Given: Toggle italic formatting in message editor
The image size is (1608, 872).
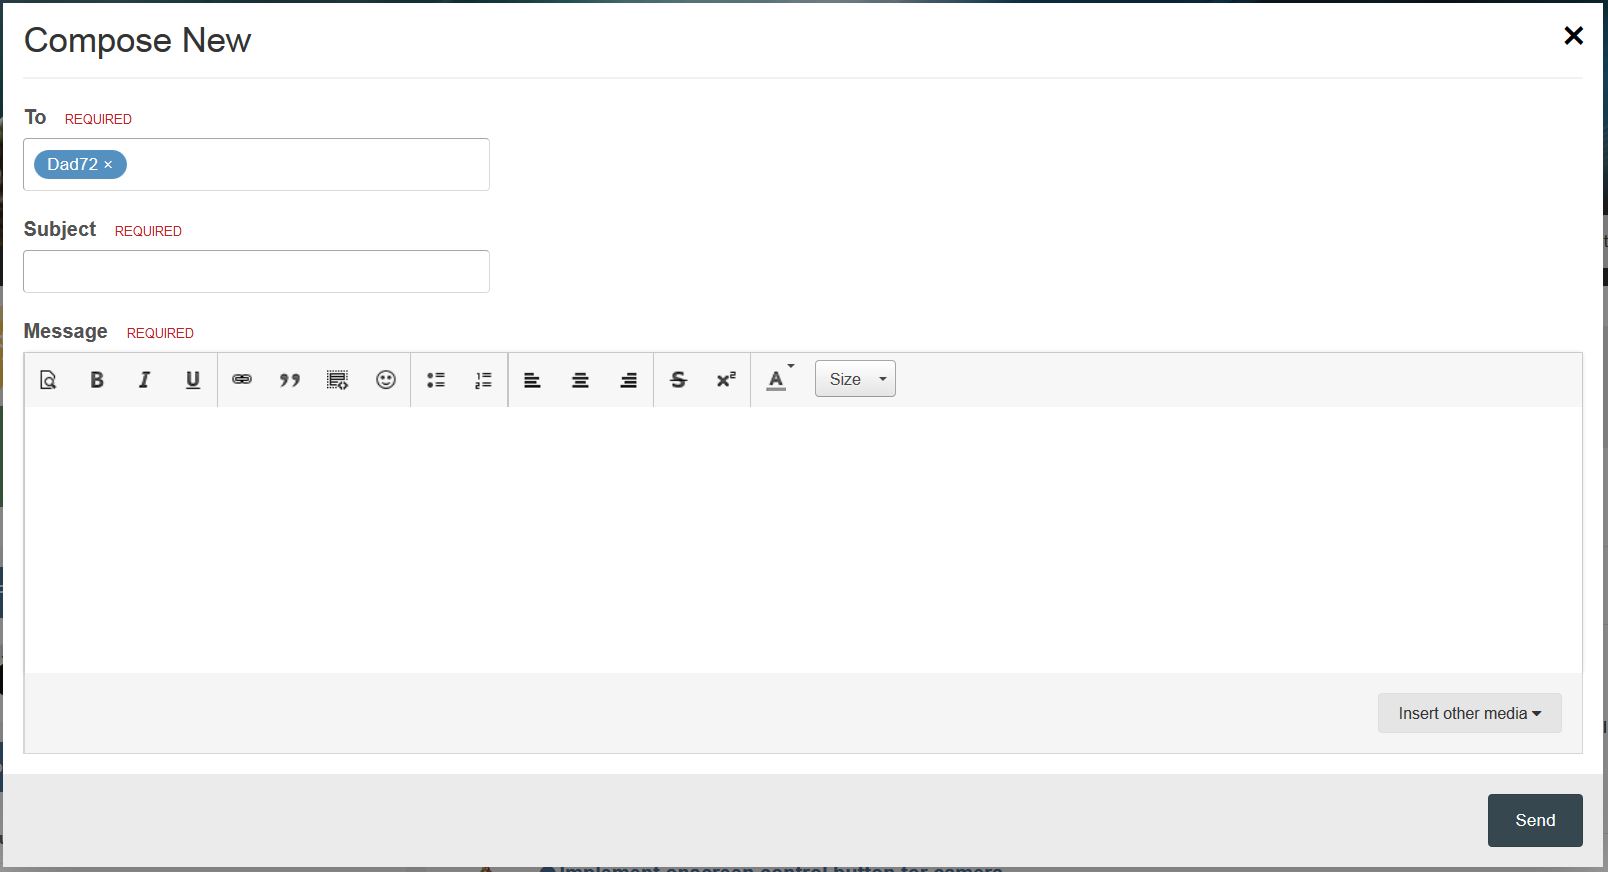Looking at the screenshot, I should [144, 380].
